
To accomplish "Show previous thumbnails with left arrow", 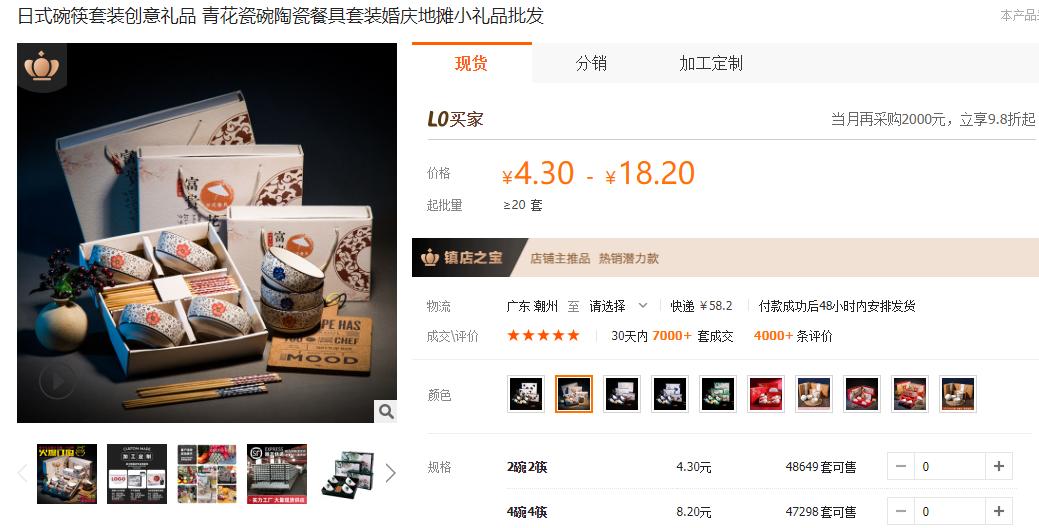I will pos(23,473).
